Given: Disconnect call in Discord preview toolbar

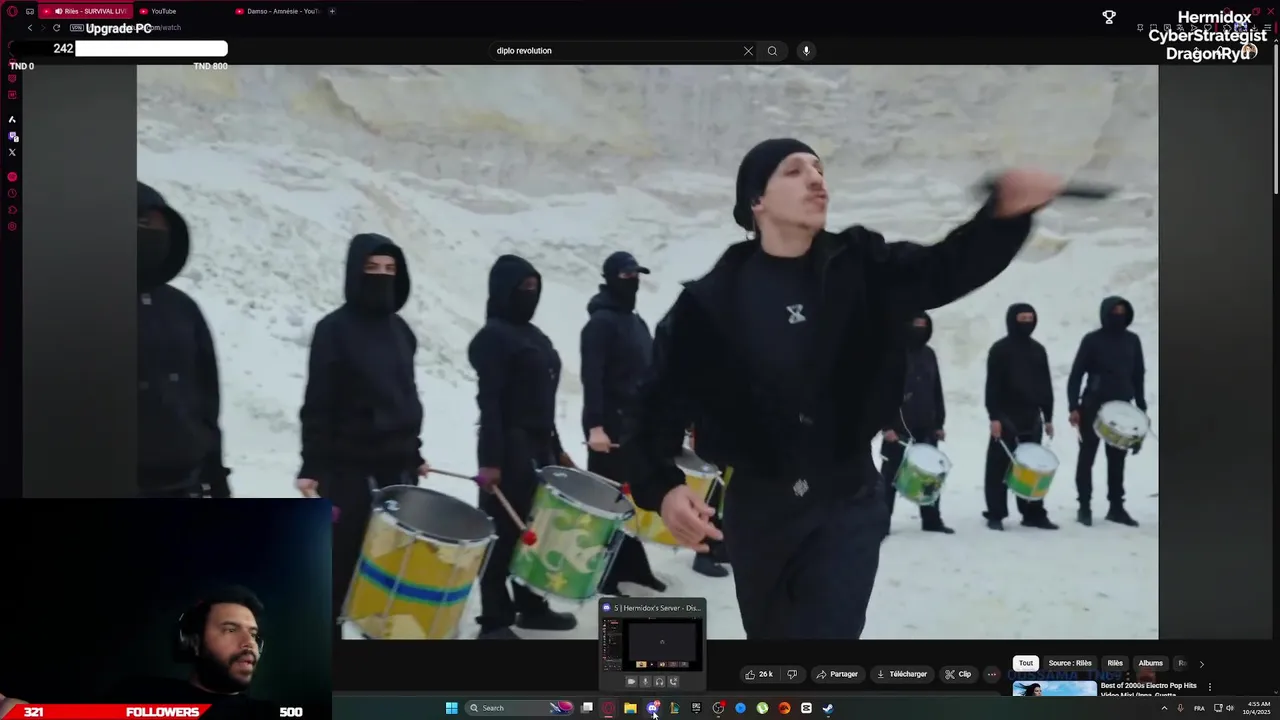Looking at the screenshot, I should (x=673, y=682).
